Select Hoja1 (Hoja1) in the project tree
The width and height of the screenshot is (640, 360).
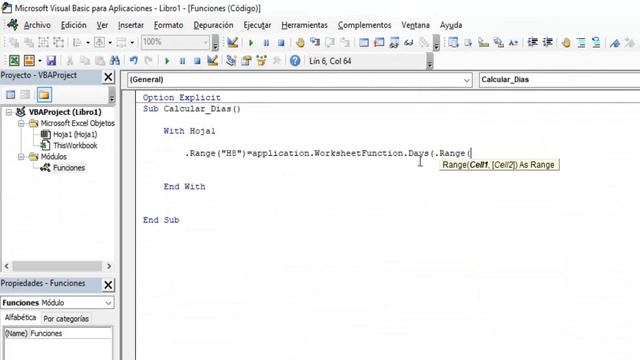click(x=75, y=134)
